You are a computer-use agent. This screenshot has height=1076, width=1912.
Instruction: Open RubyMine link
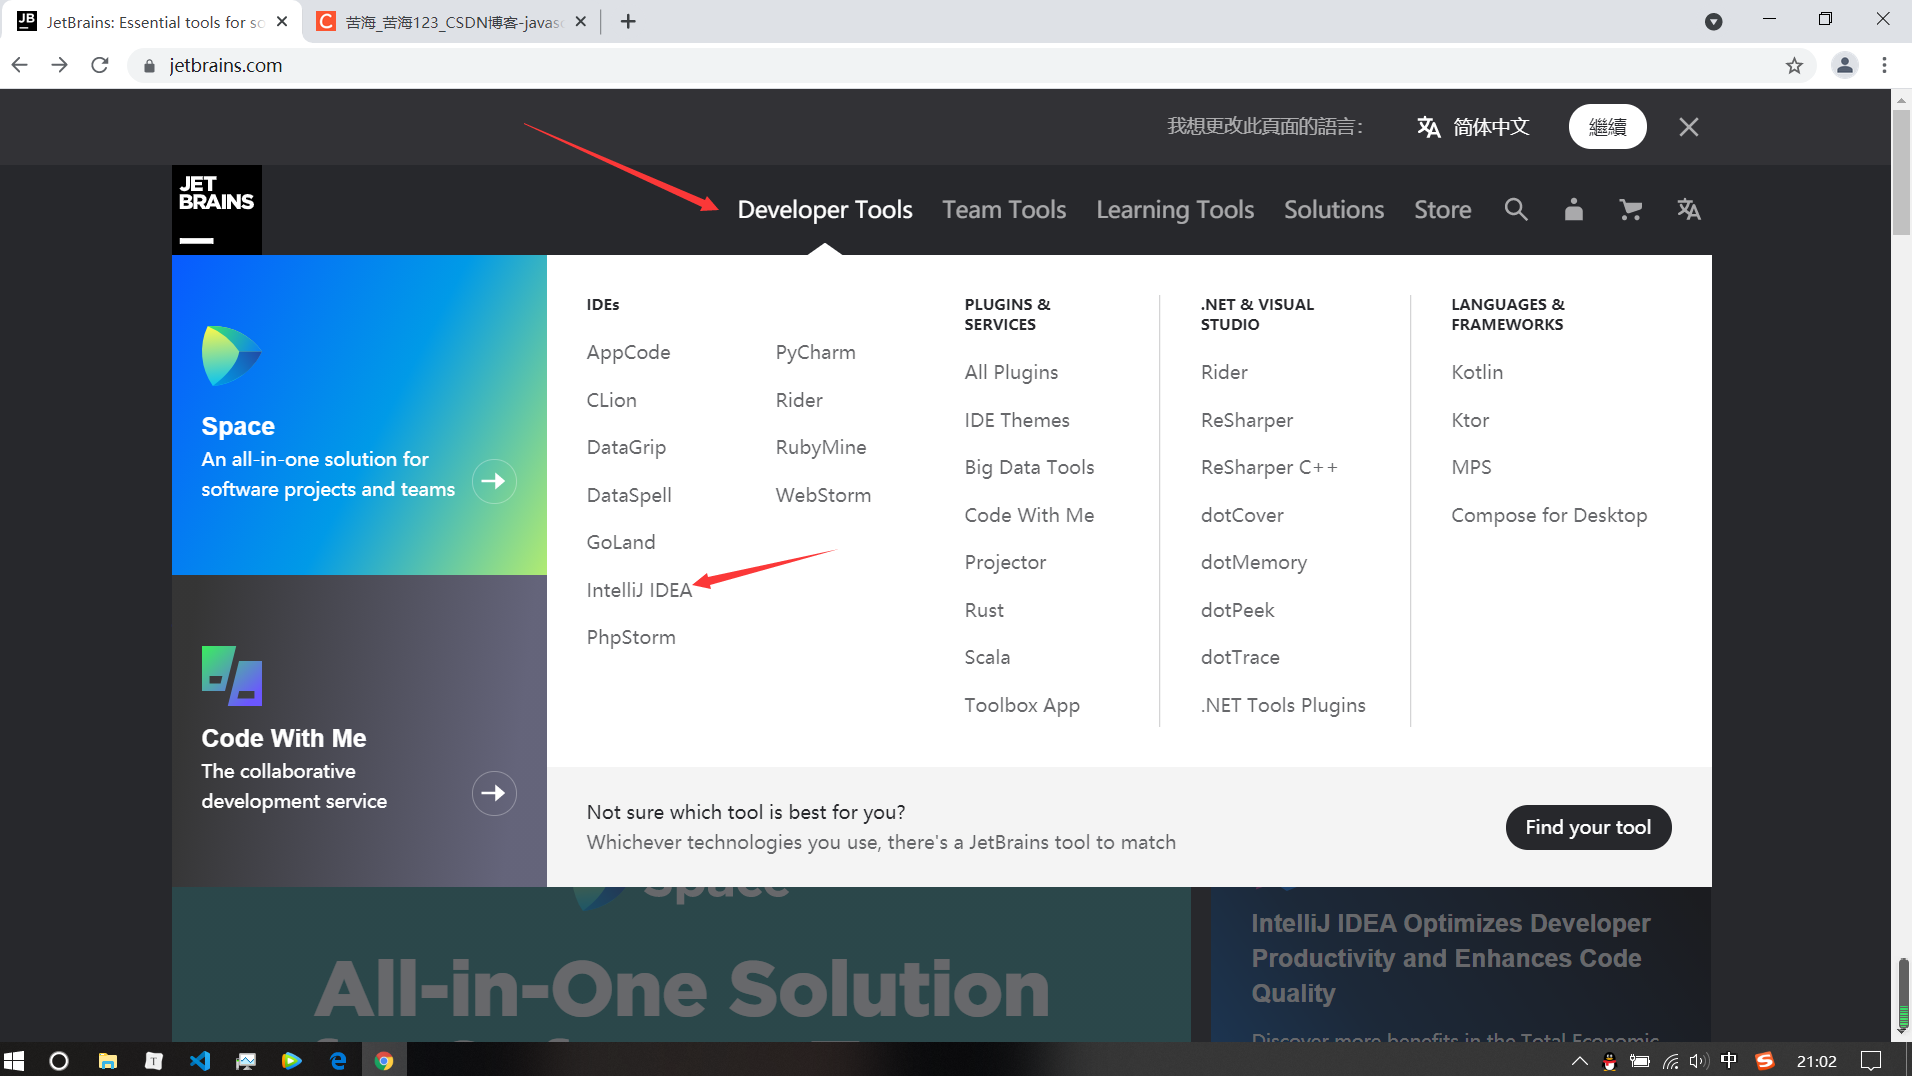821,447
